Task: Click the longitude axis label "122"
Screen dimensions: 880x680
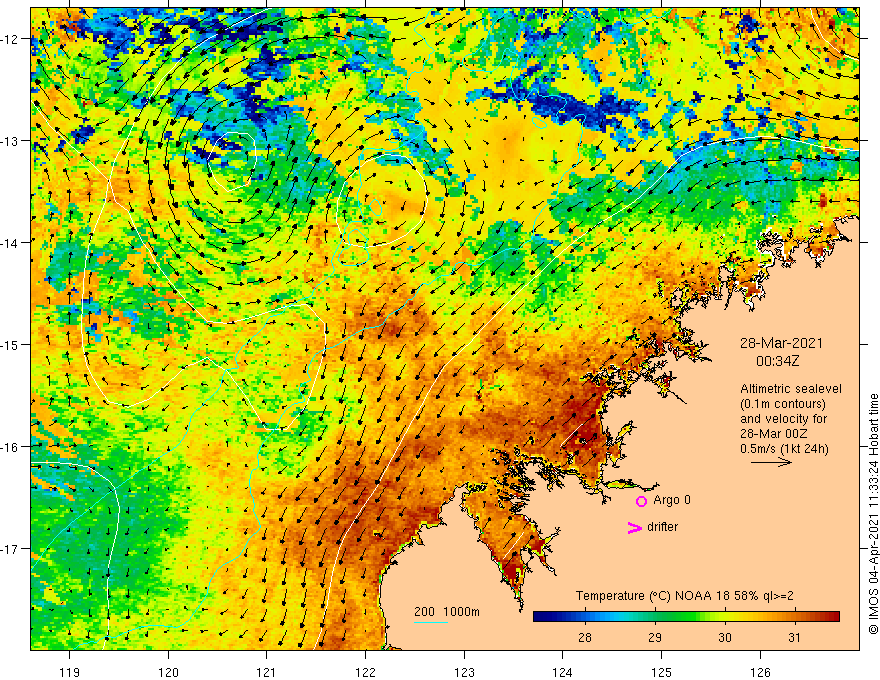Action: pos(365,672)
